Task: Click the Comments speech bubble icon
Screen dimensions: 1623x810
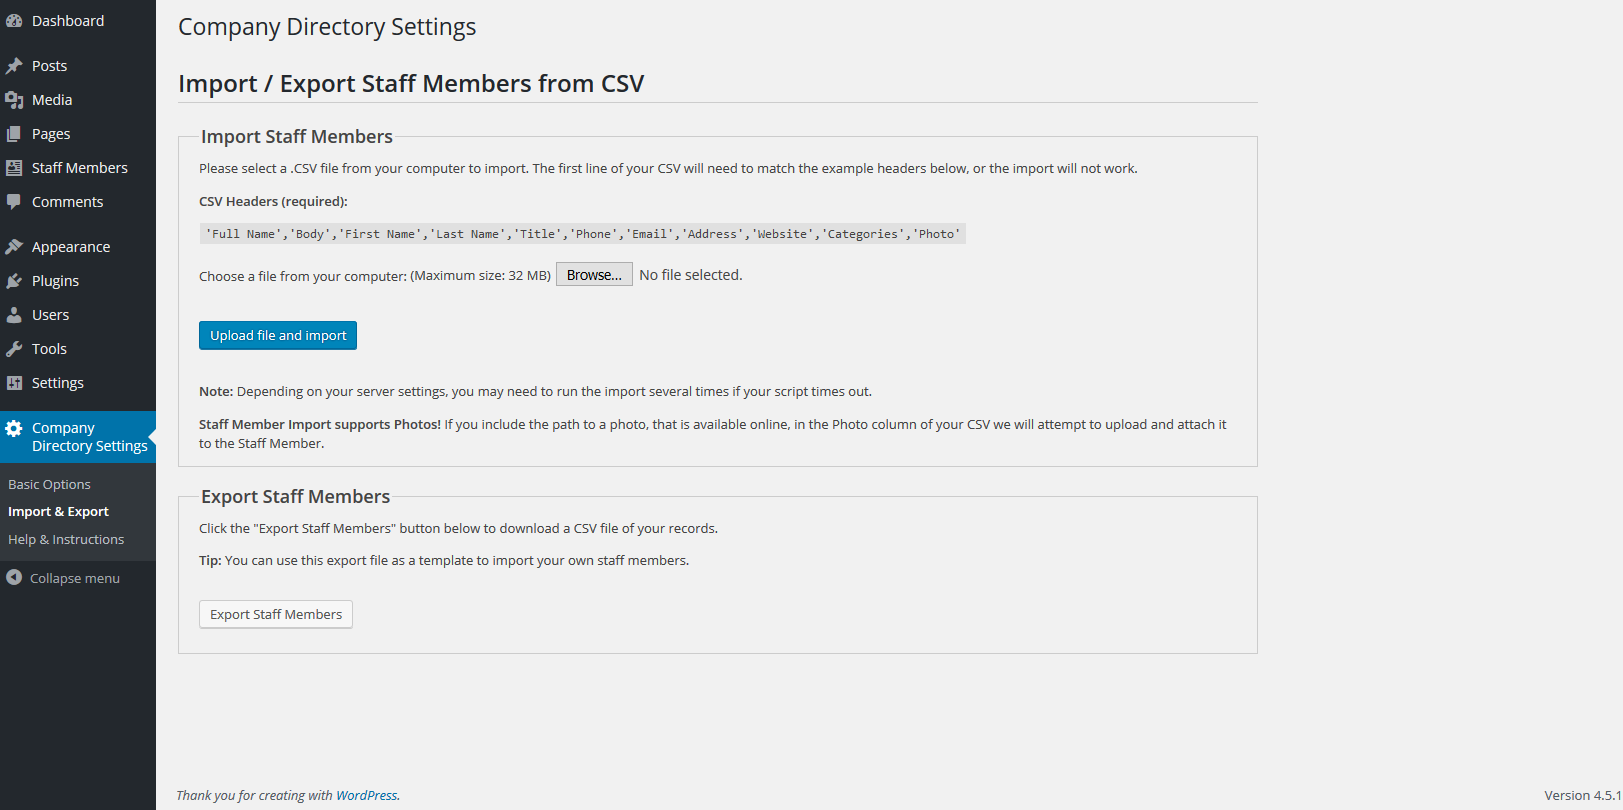Action: click(14, 202)
